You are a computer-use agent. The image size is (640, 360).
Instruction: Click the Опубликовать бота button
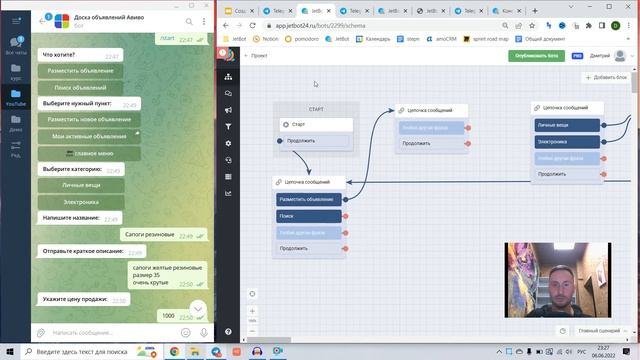click(x=536, y=56)
